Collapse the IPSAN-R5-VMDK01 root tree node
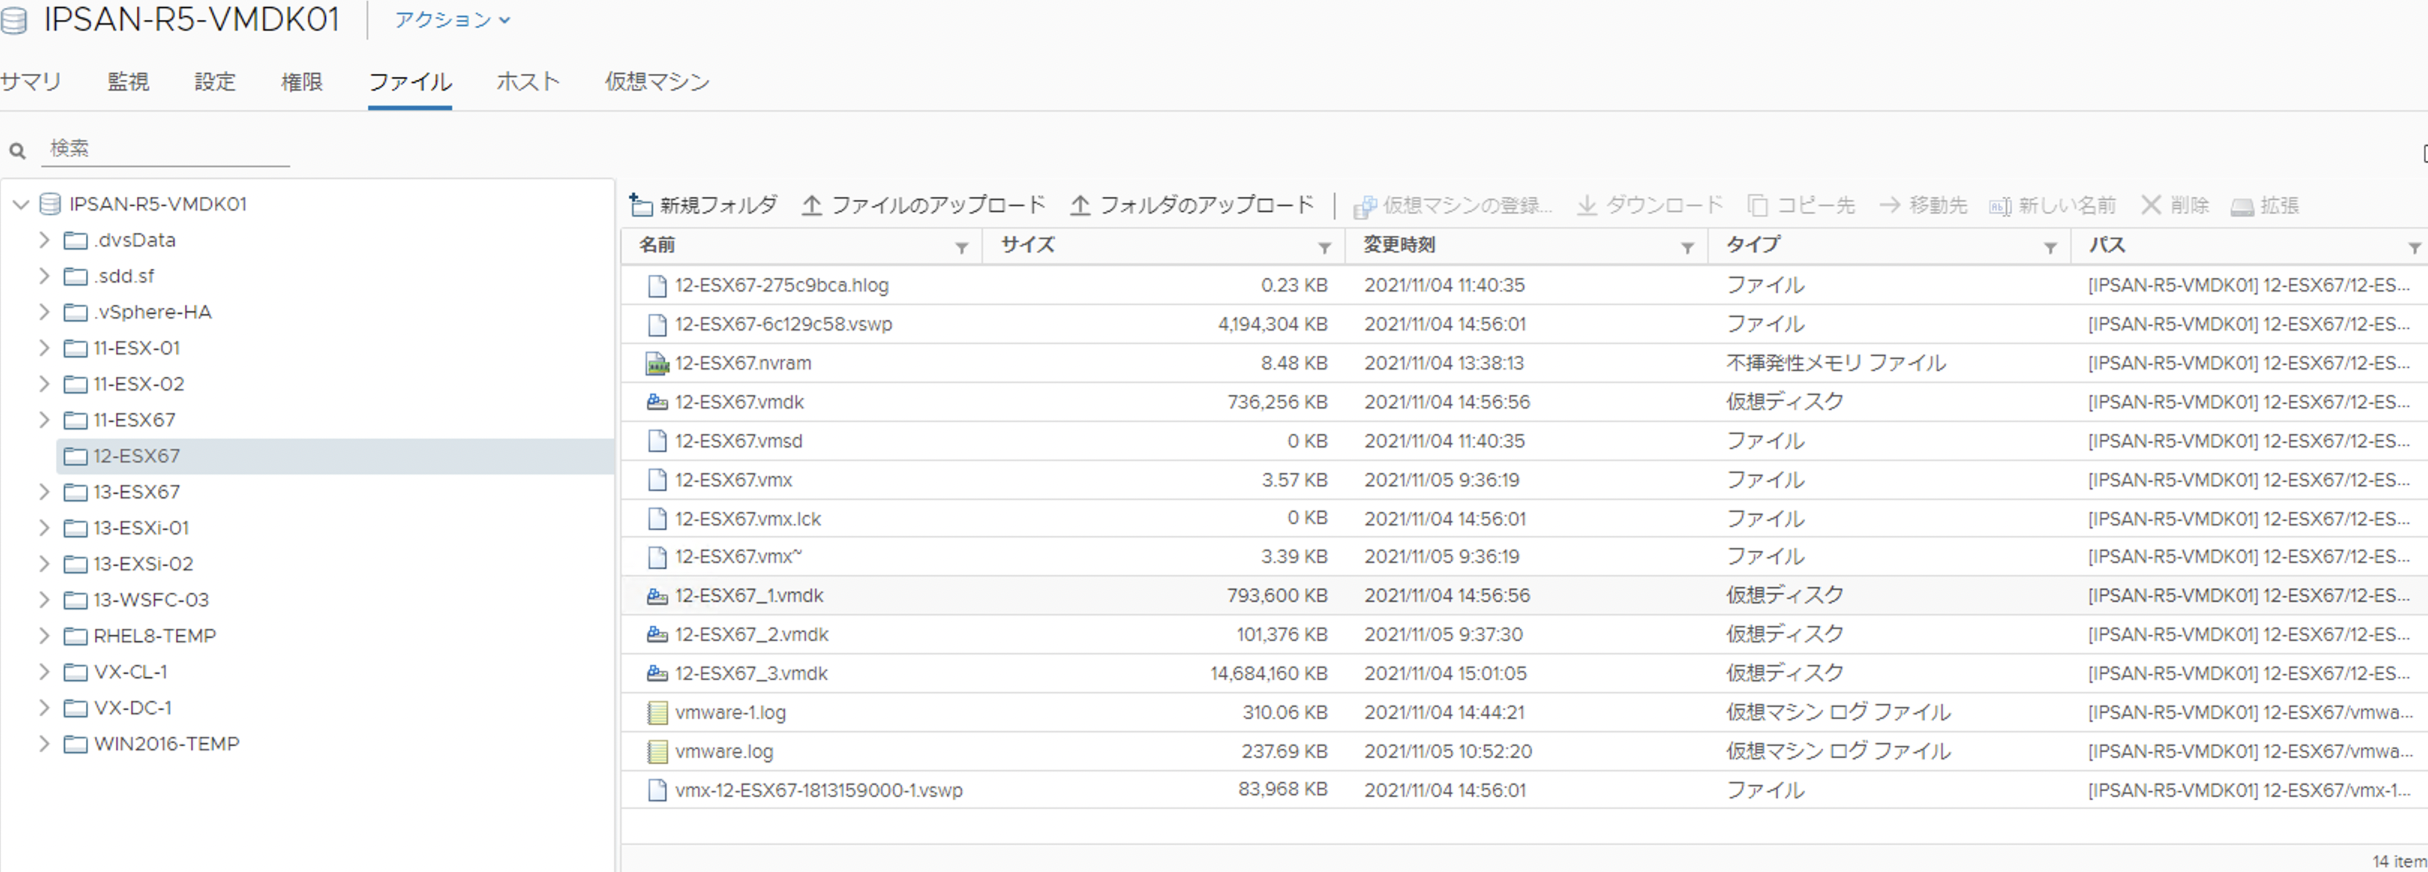The image size is (2428, 872). point(21,204)
